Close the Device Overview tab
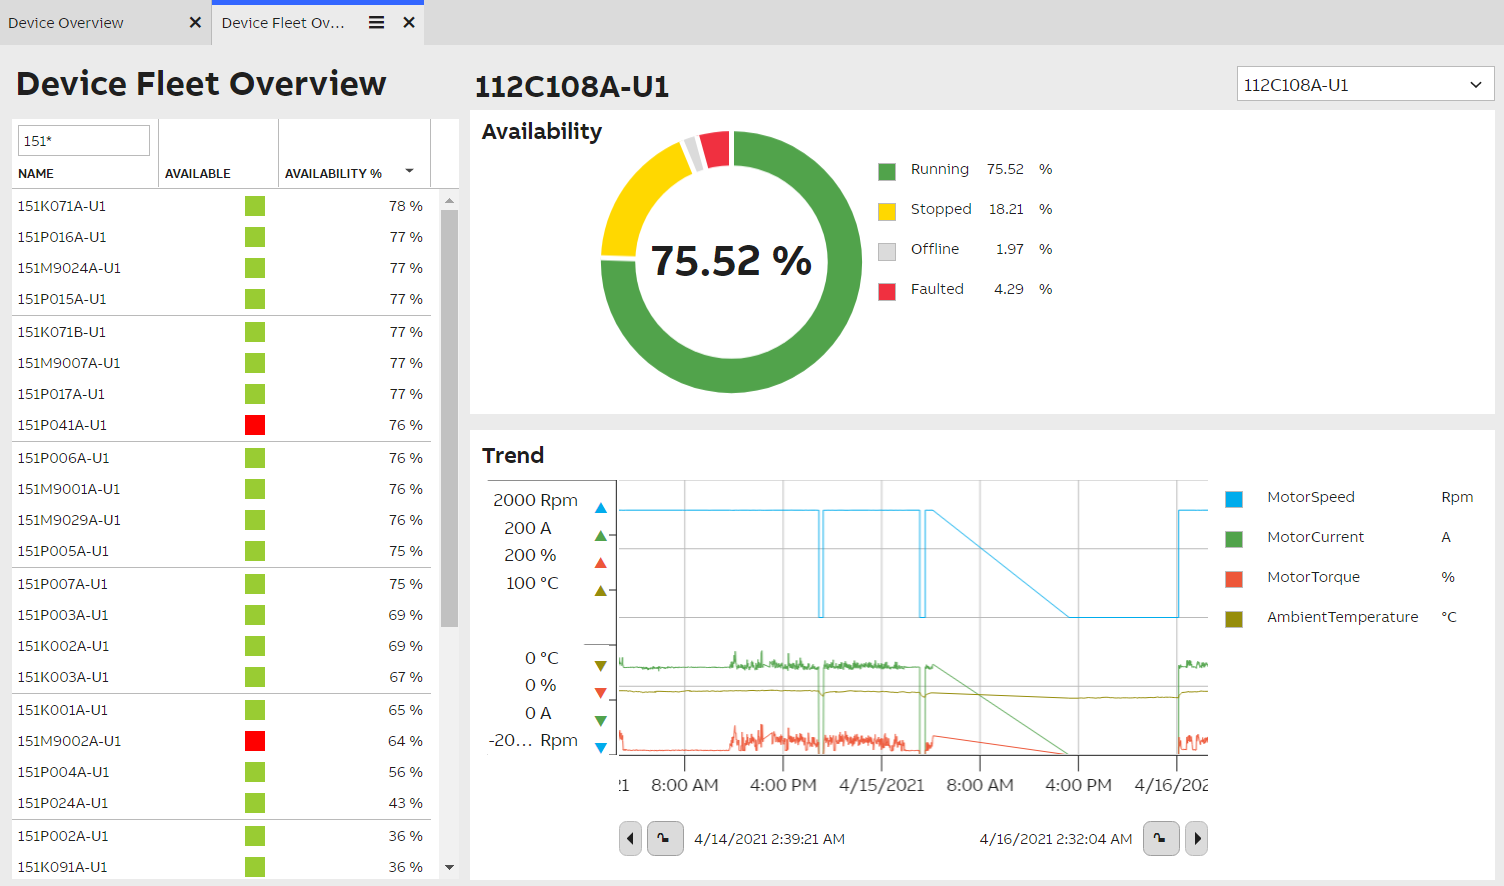Image resolution: width=1504 pixels, height=886 pixels. (195, 22)
